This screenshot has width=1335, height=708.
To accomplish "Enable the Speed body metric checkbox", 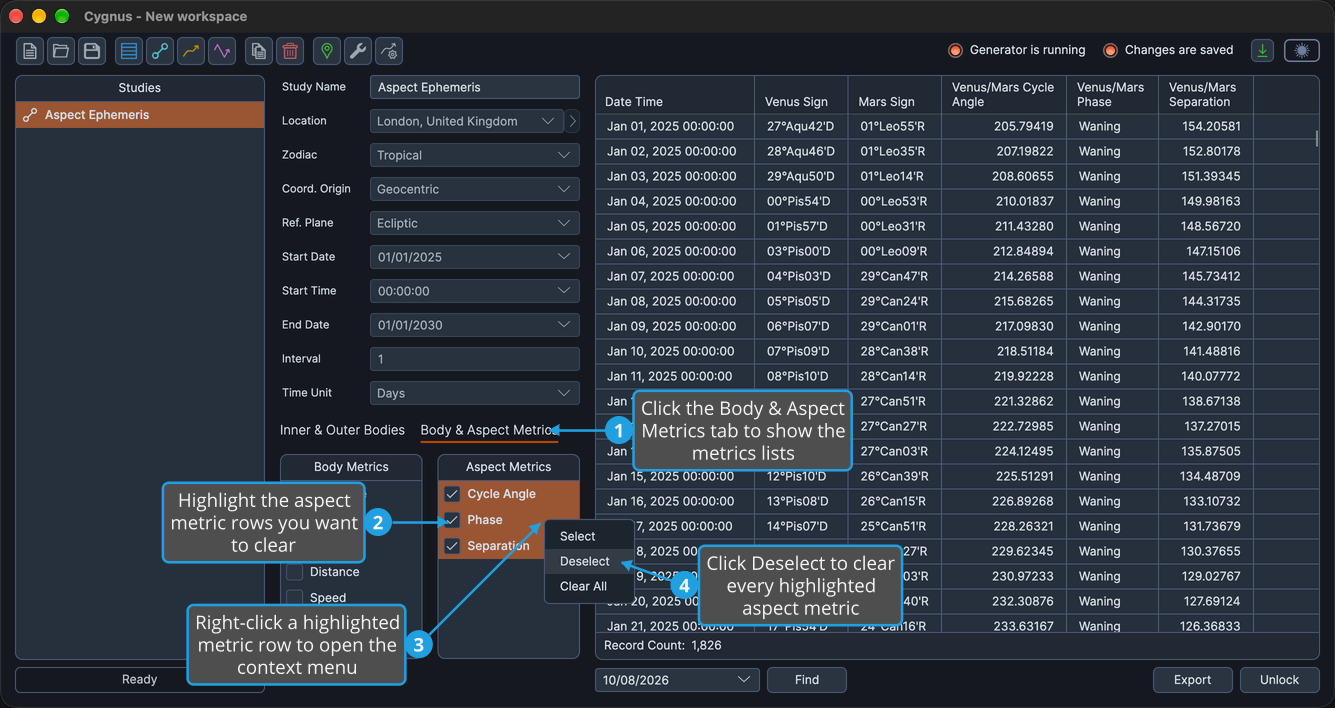I will pyautogui.click(x=295, y=598).
